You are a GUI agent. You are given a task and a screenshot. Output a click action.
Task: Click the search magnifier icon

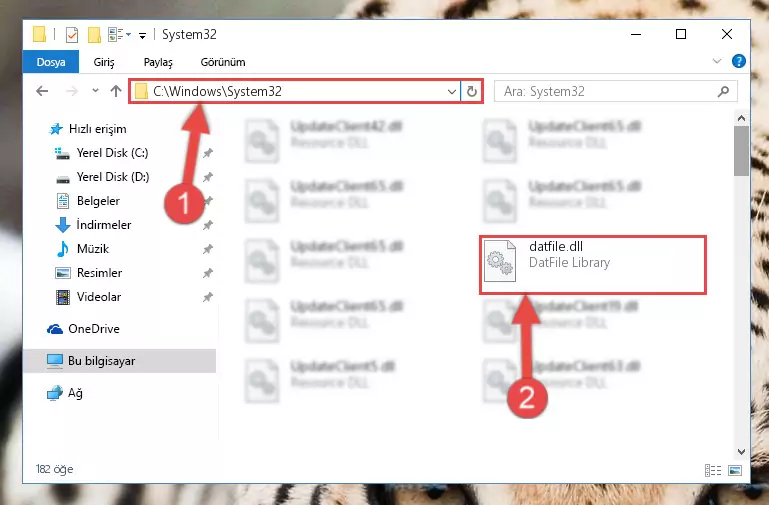pyautogui.click(x=723, y=92)
